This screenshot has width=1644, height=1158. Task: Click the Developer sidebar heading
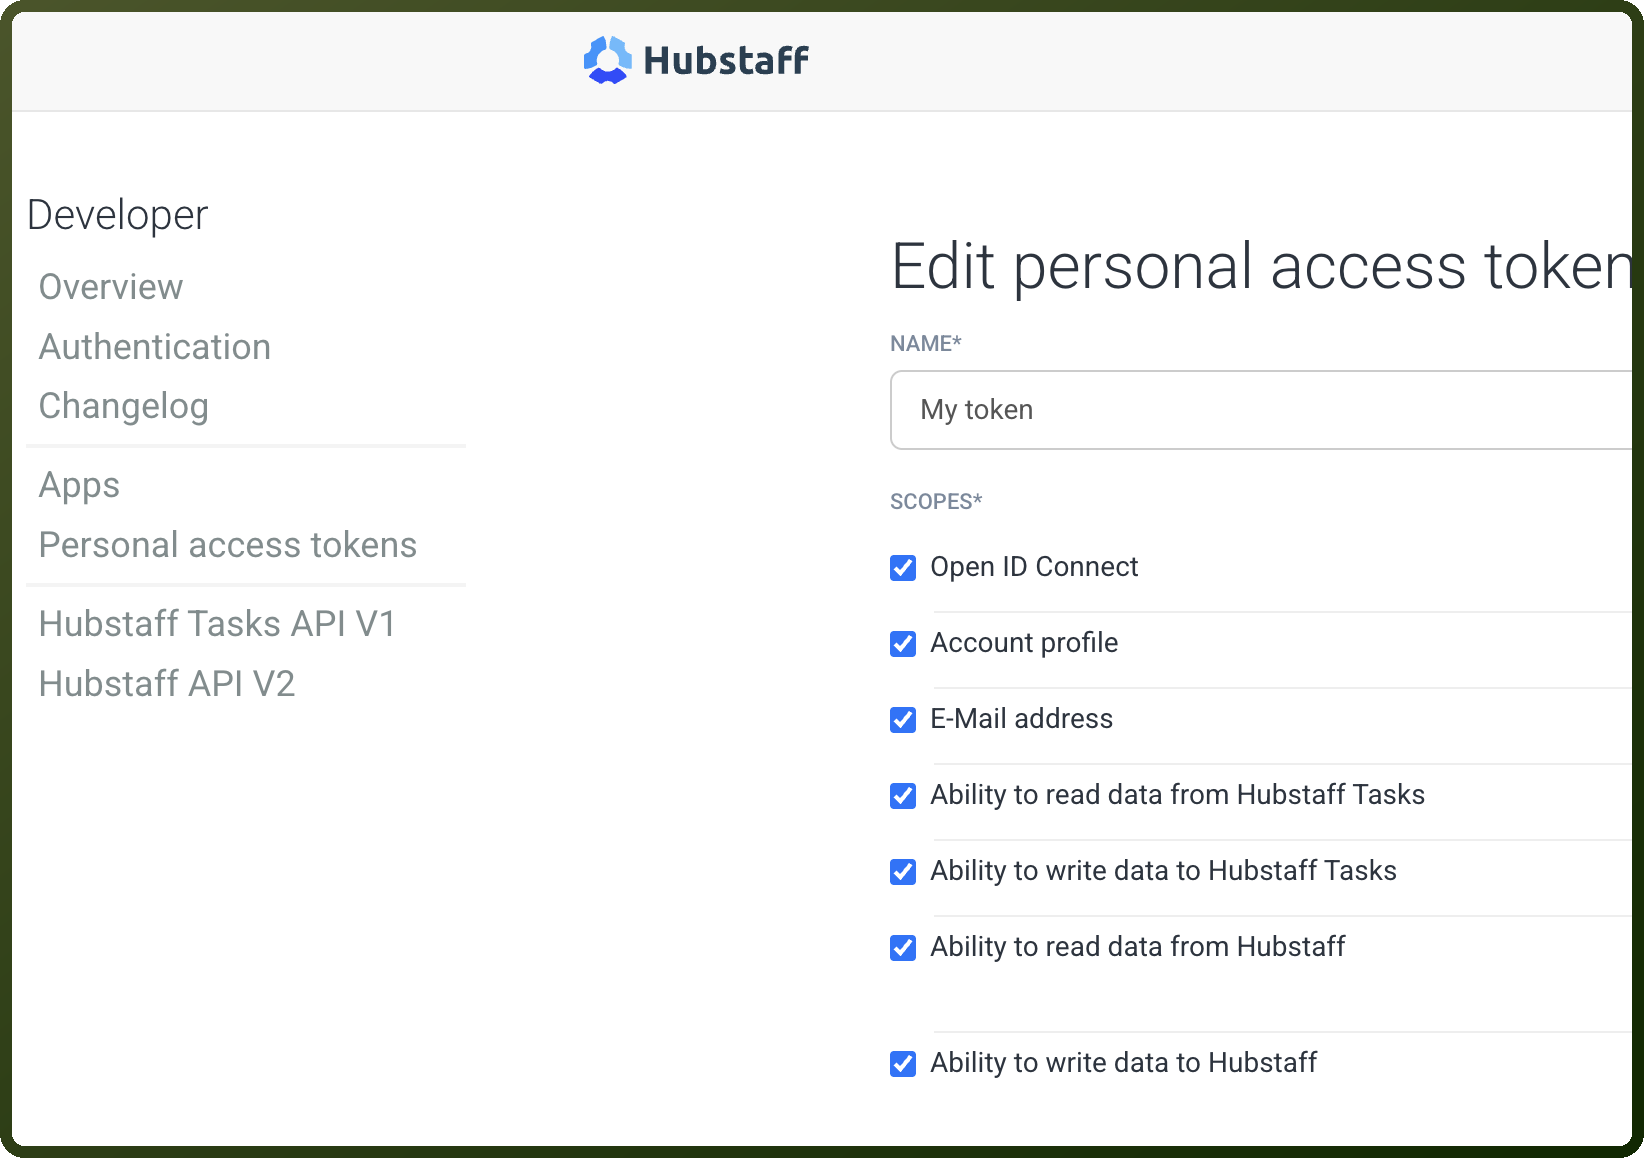click(118, 215)
